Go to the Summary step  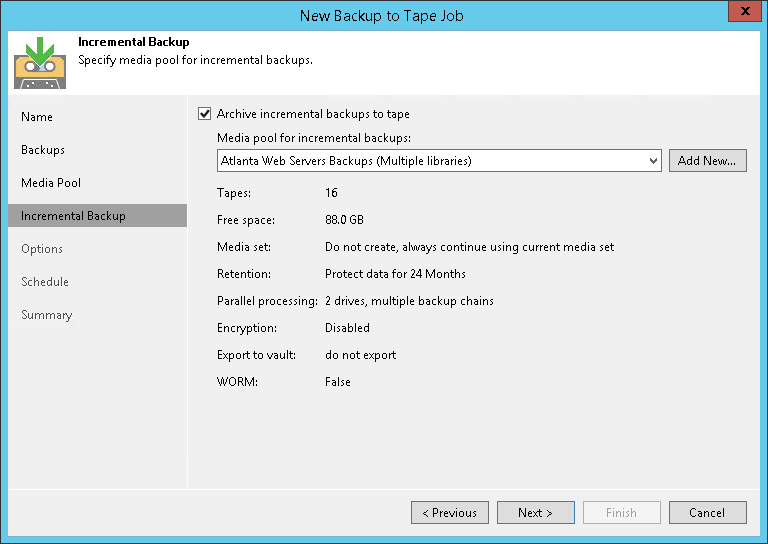pyautogui.click(x=47, y=315)
